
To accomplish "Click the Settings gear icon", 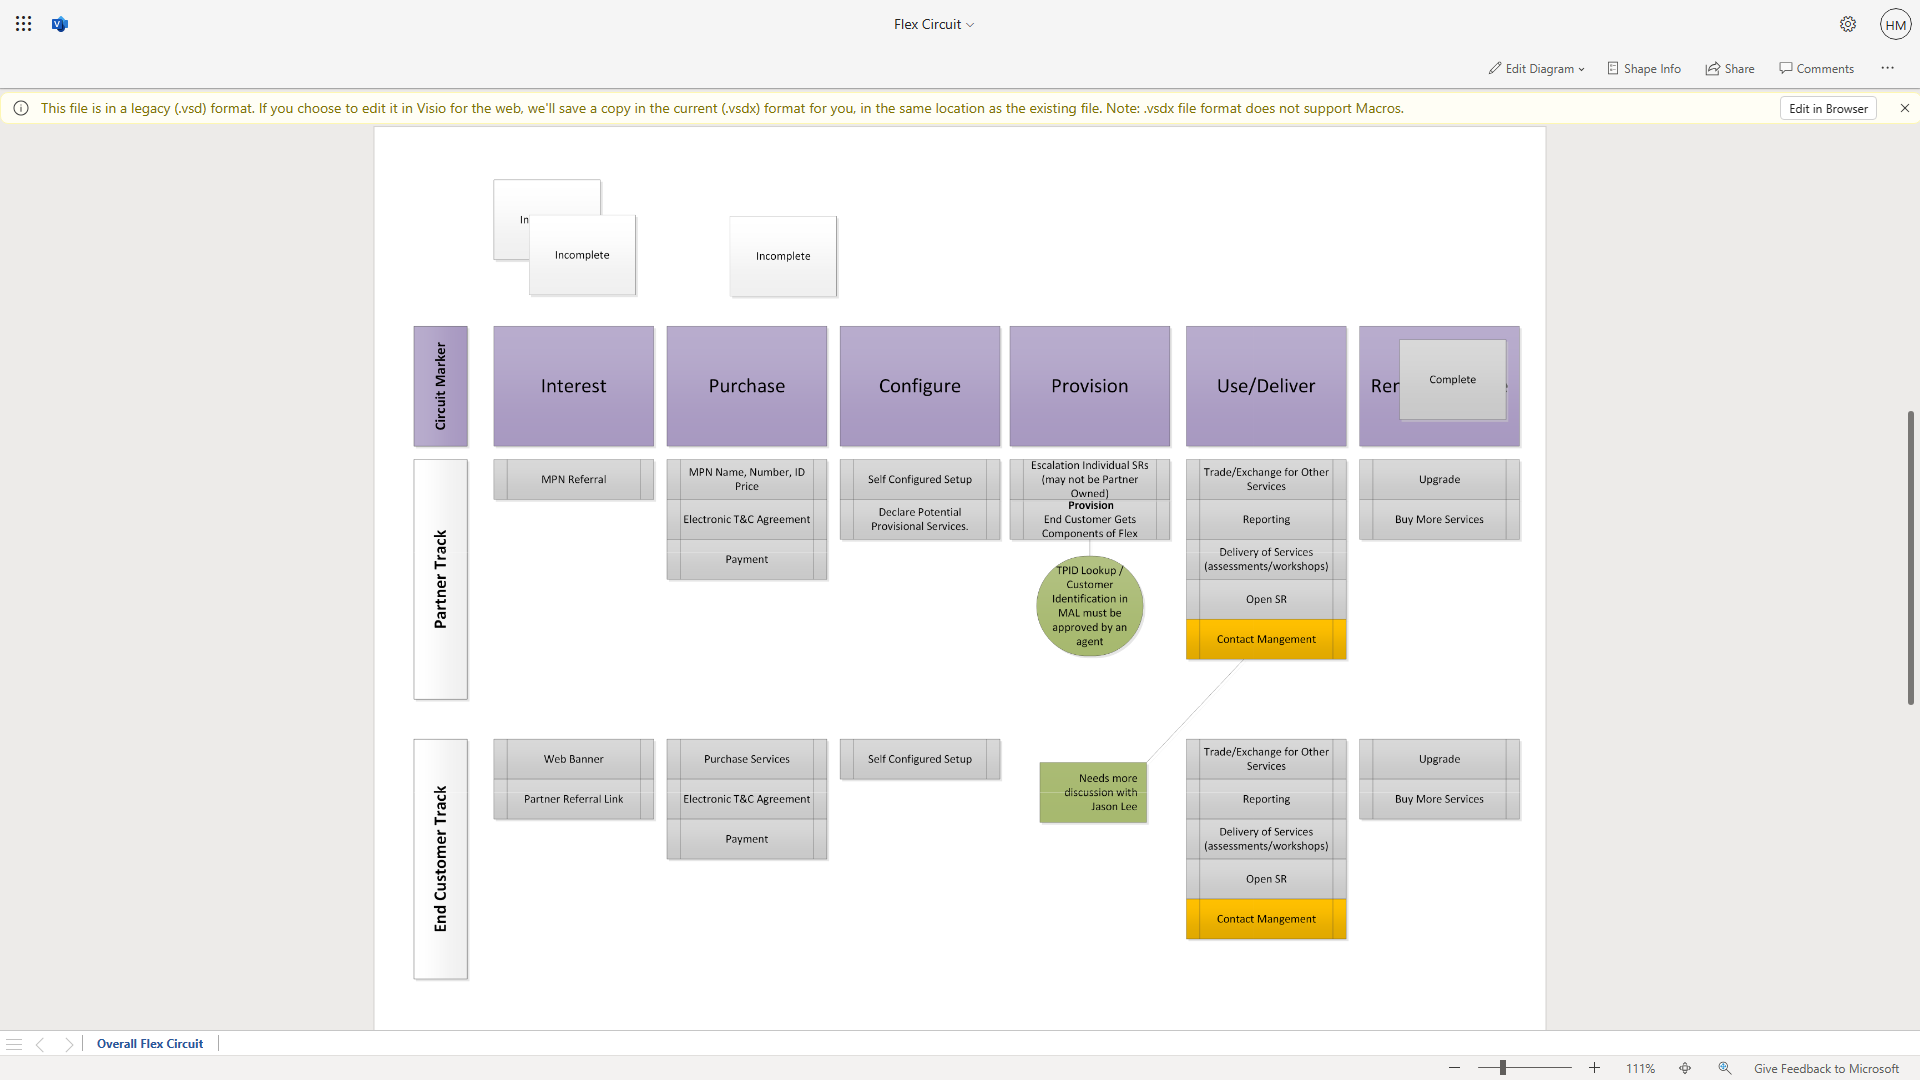I will click(1846, 24).
